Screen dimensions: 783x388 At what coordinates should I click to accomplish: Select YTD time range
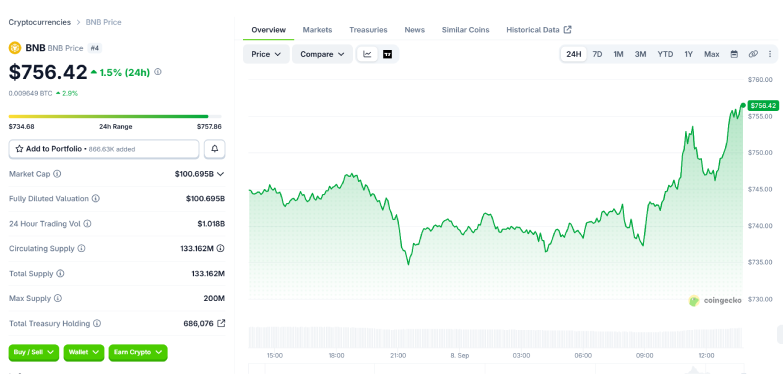[x=665, y=54]
